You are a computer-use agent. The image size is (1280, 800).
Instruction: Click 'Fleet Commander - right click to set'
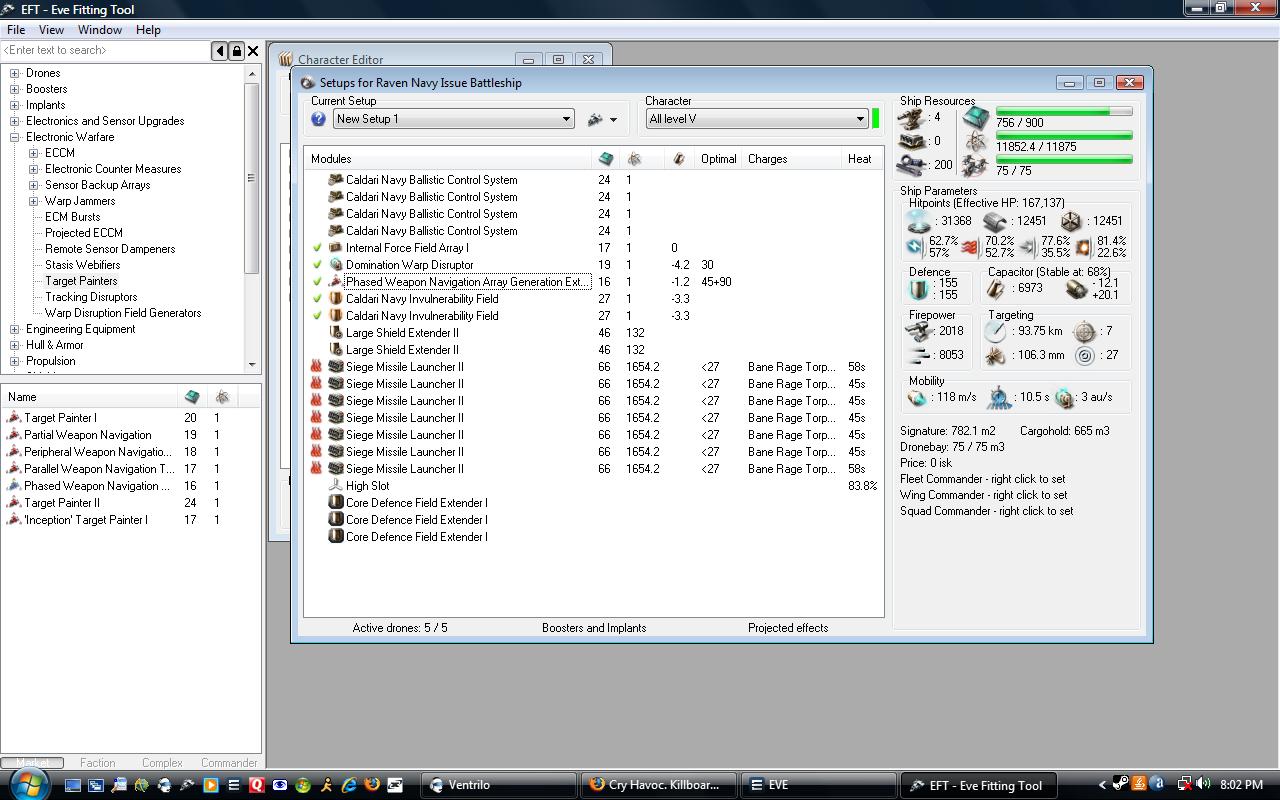pyautogui.click(x=982, y=479)
